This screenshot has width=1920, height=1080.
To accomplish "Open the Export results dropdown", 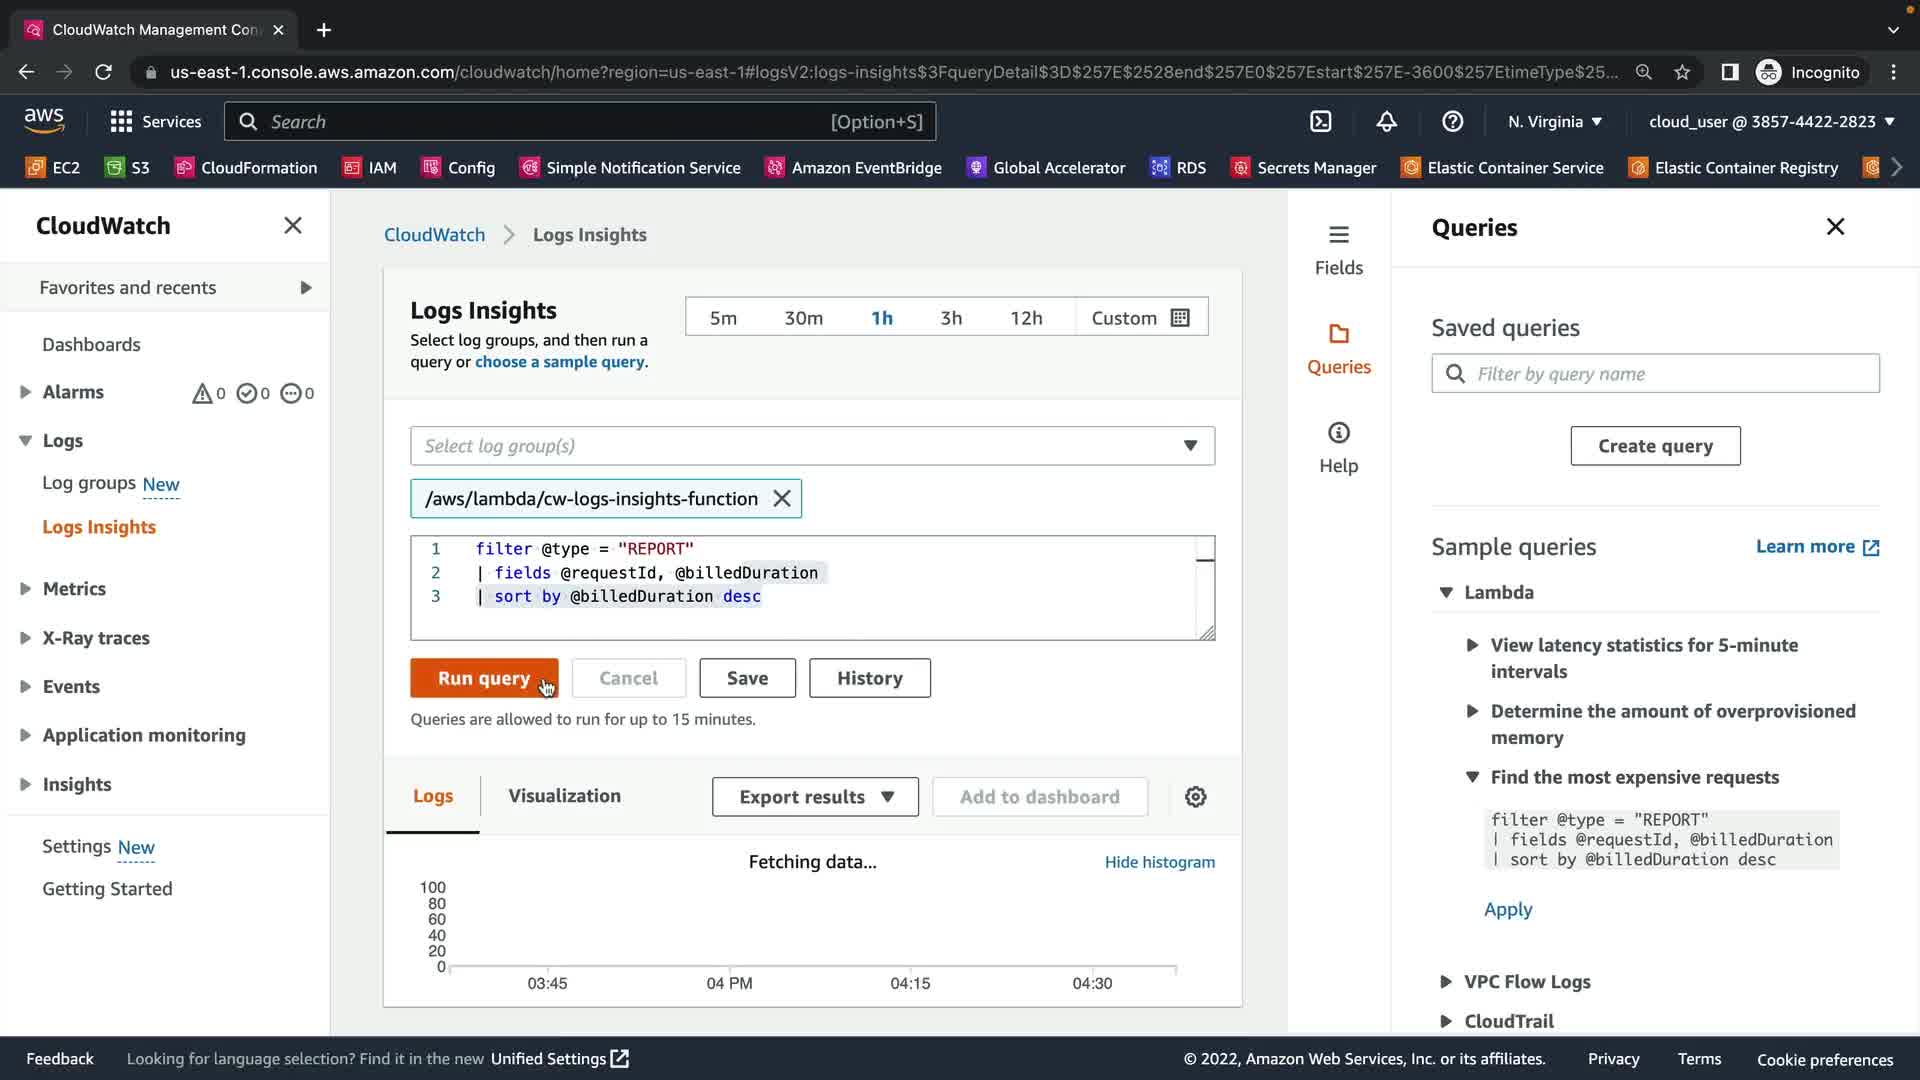I will (815, 797).
